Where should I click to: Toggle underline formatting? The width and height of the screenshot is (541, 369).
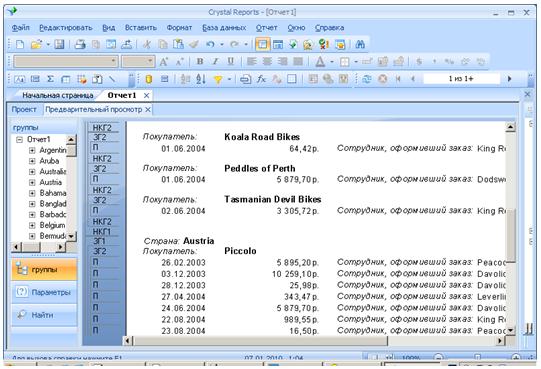230,62
